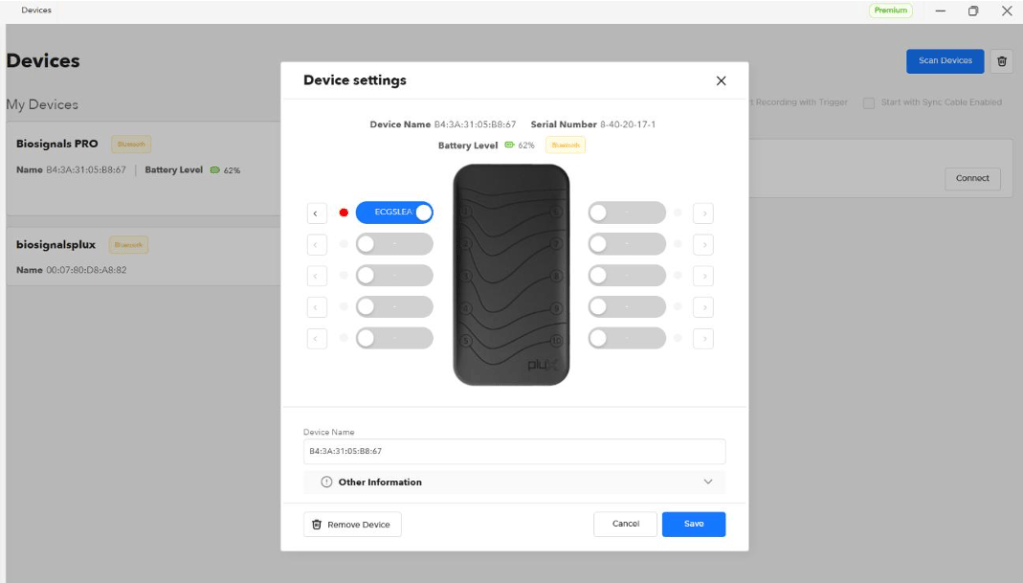The image size is (1023, 583).
Task: Click Bluetooth badge next to biosignalsplux
Action: point(129,245)
